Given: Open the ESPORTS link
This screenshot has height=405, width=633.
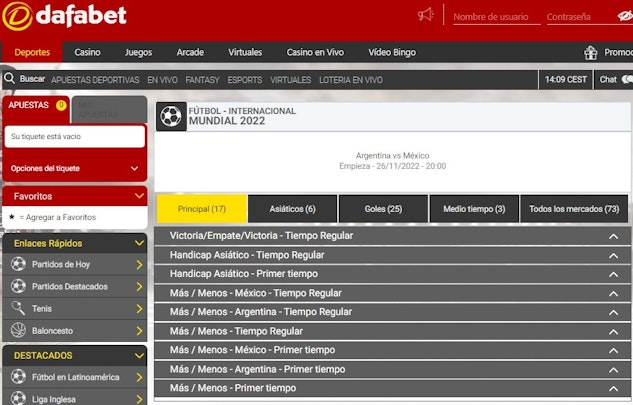Looking at the screenshot, I should (245, 80).
